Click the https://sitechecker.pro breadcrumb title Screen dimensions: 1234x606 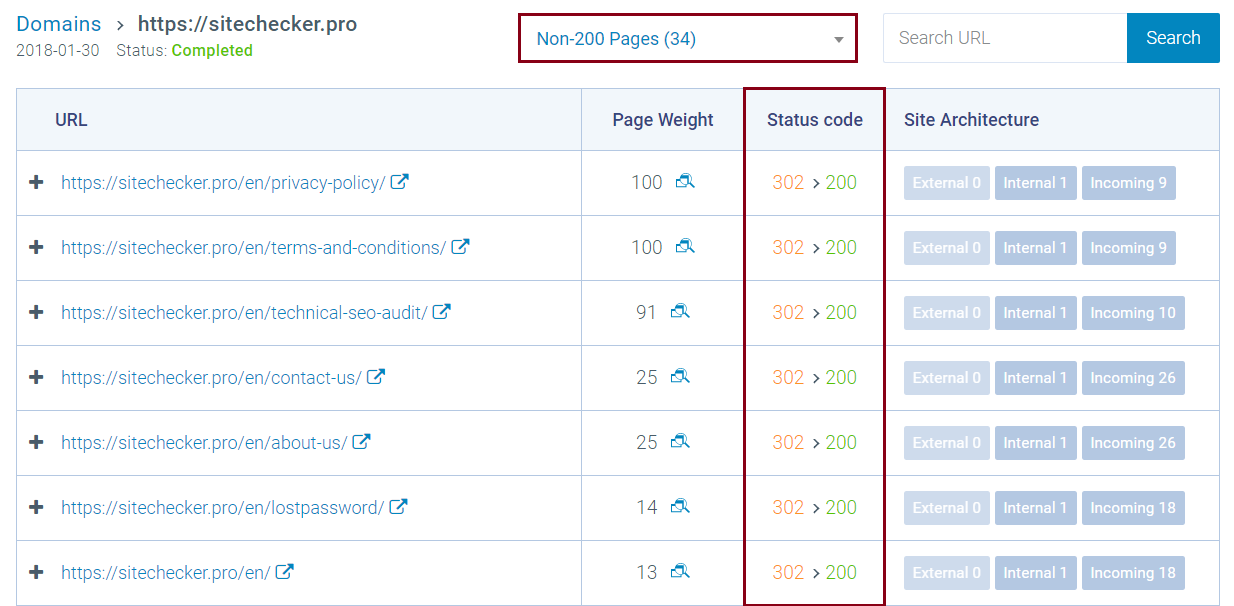pyautogui.click(x=247, y=23)
